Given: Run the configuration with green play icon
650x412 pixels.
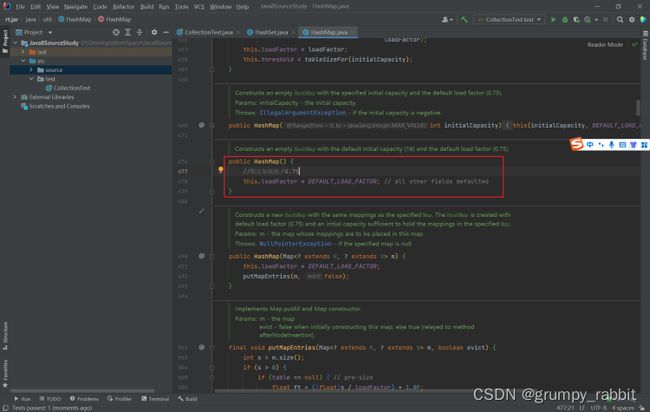Looking at the screenshot, I should tap(553, 19).
